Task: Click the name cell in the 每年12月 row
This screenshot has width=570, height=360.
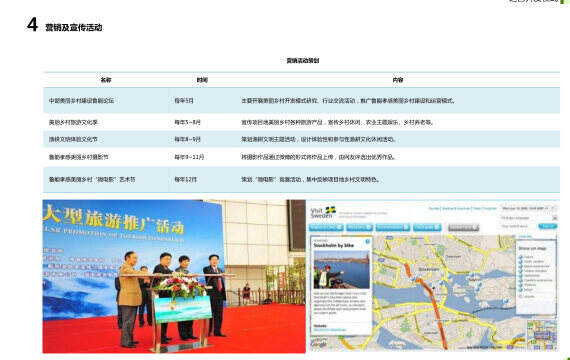Action: 92,179
